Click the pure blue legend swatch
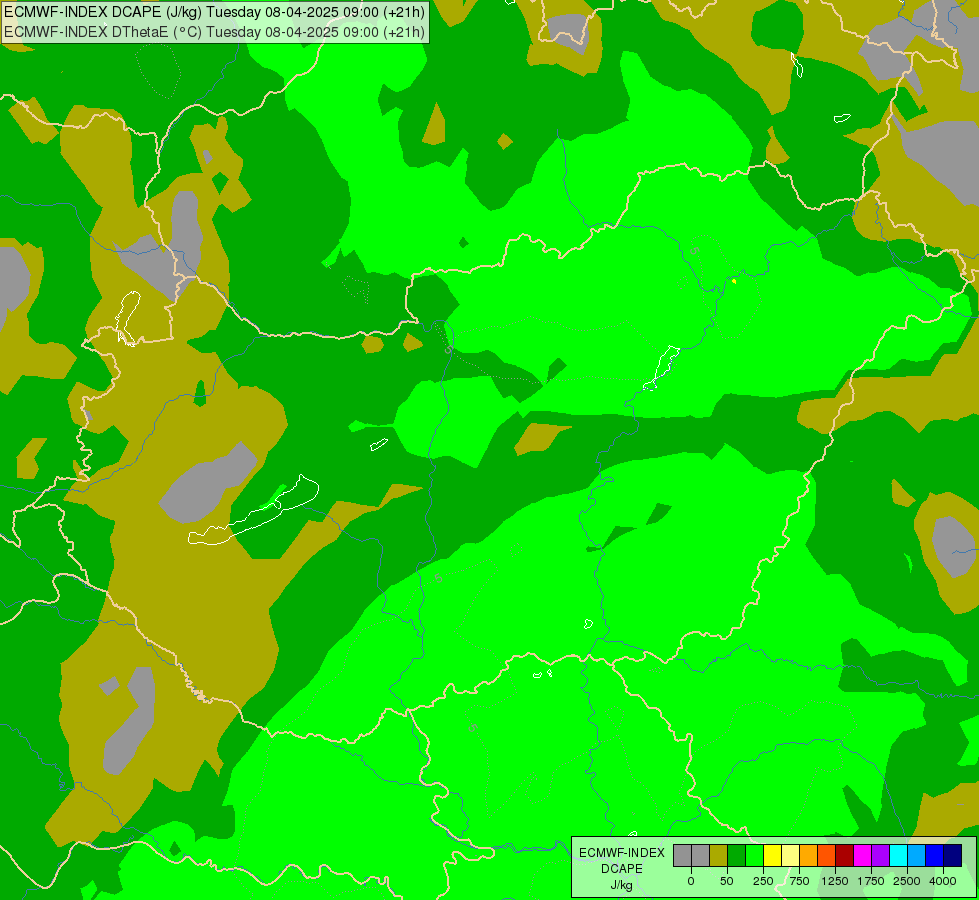979x900 pixels. (x=935, y=855)
